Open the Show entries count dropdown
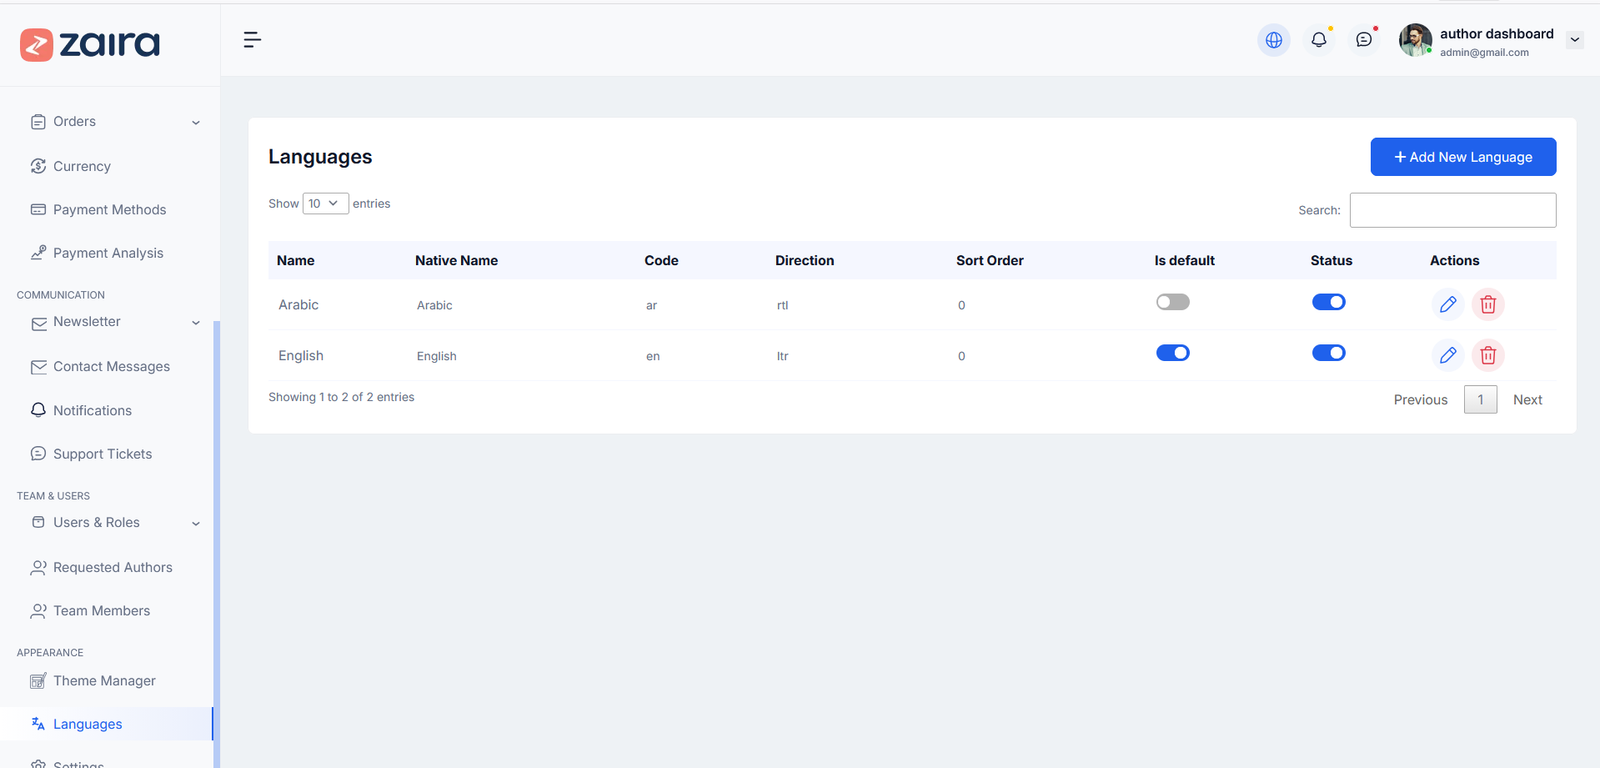Screen dimensions: 1600x768 [325, 203]
